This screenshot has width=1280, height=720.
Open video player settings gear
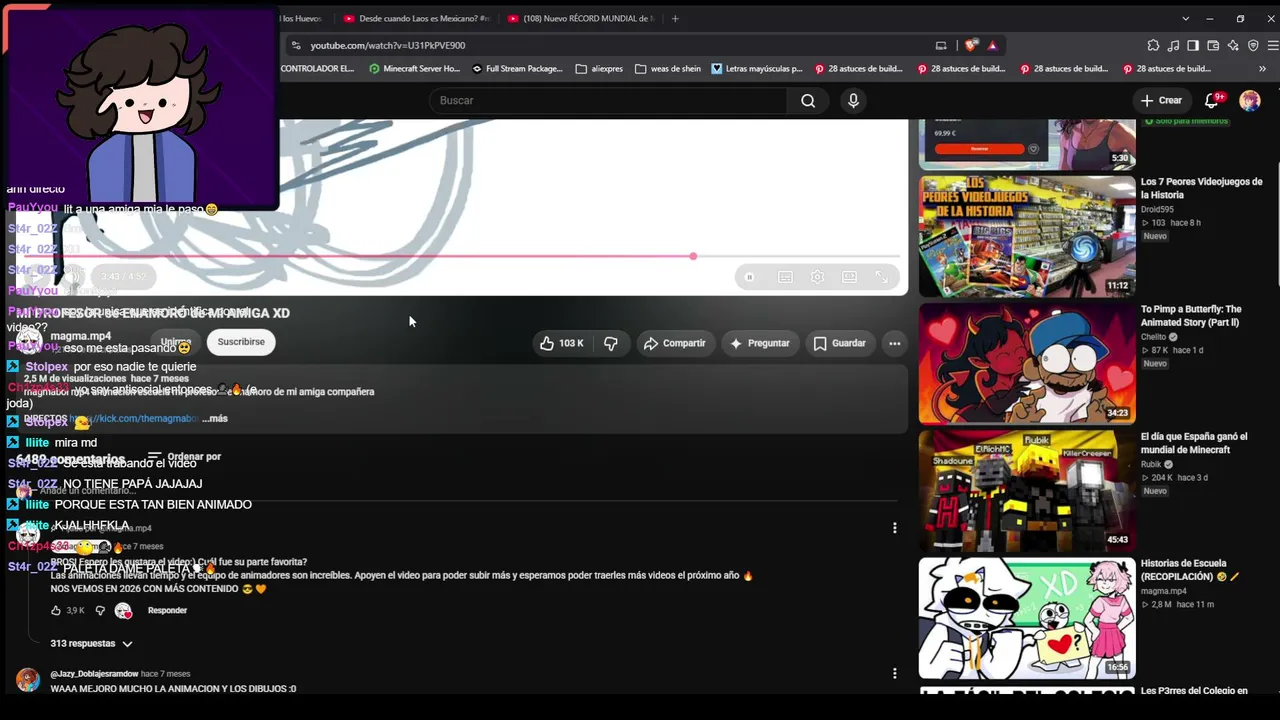pos(817,277)
